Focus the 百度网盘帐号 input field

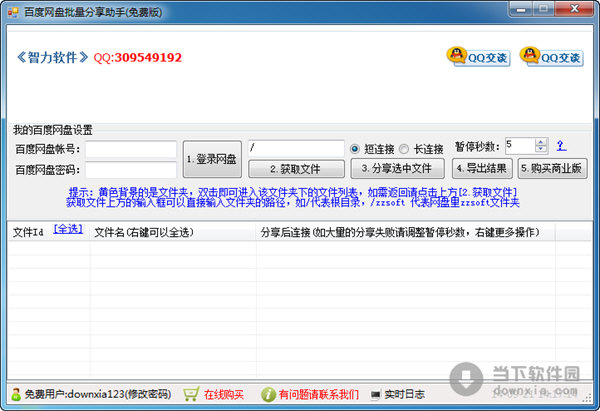(x=131, y=149)
